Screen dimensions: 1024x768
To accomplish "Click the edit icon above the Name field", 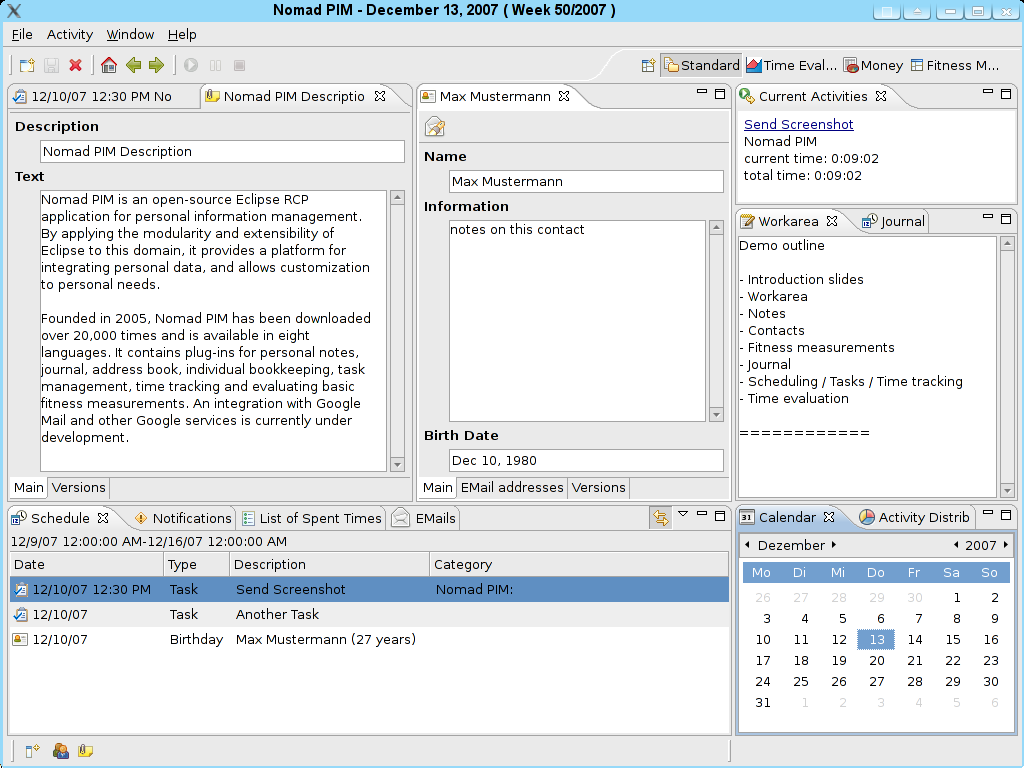I will [x=434, y=127].
